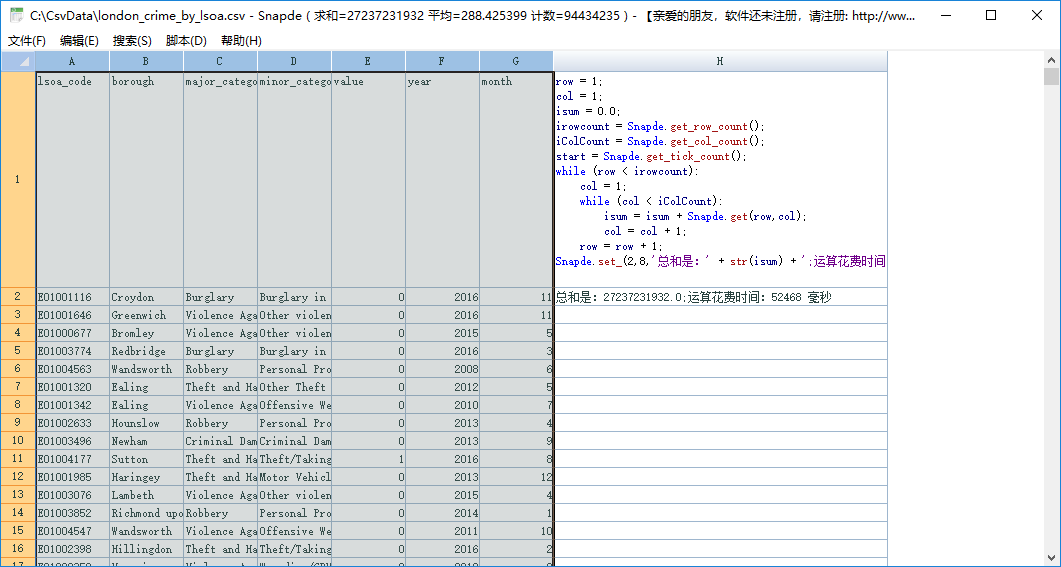
Task: Click the borough header cell
Action: click(146, 179)
